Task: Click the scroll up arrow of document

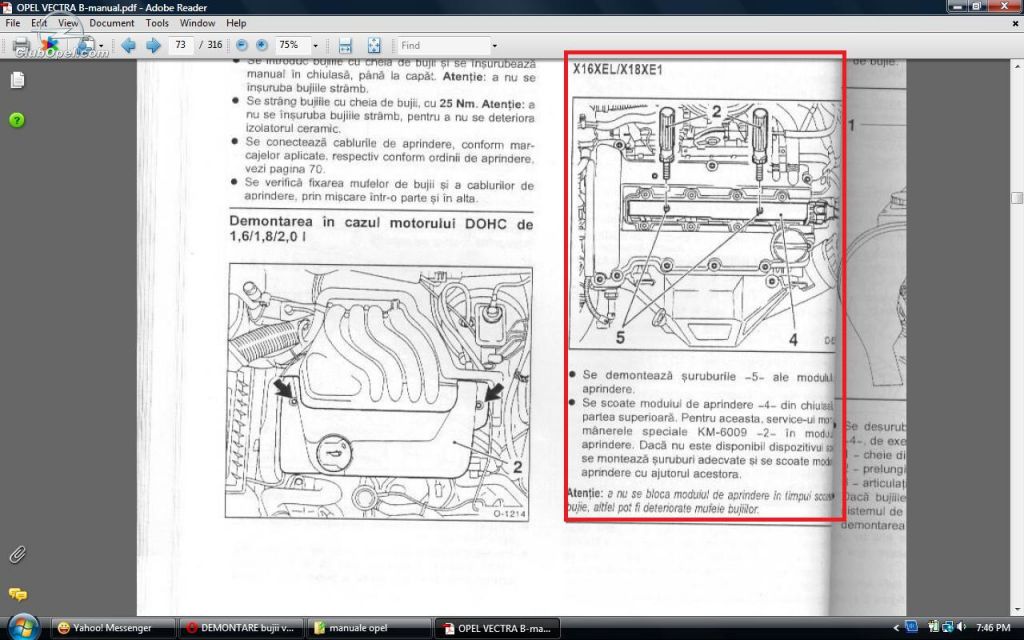Action: (1017, 67)
